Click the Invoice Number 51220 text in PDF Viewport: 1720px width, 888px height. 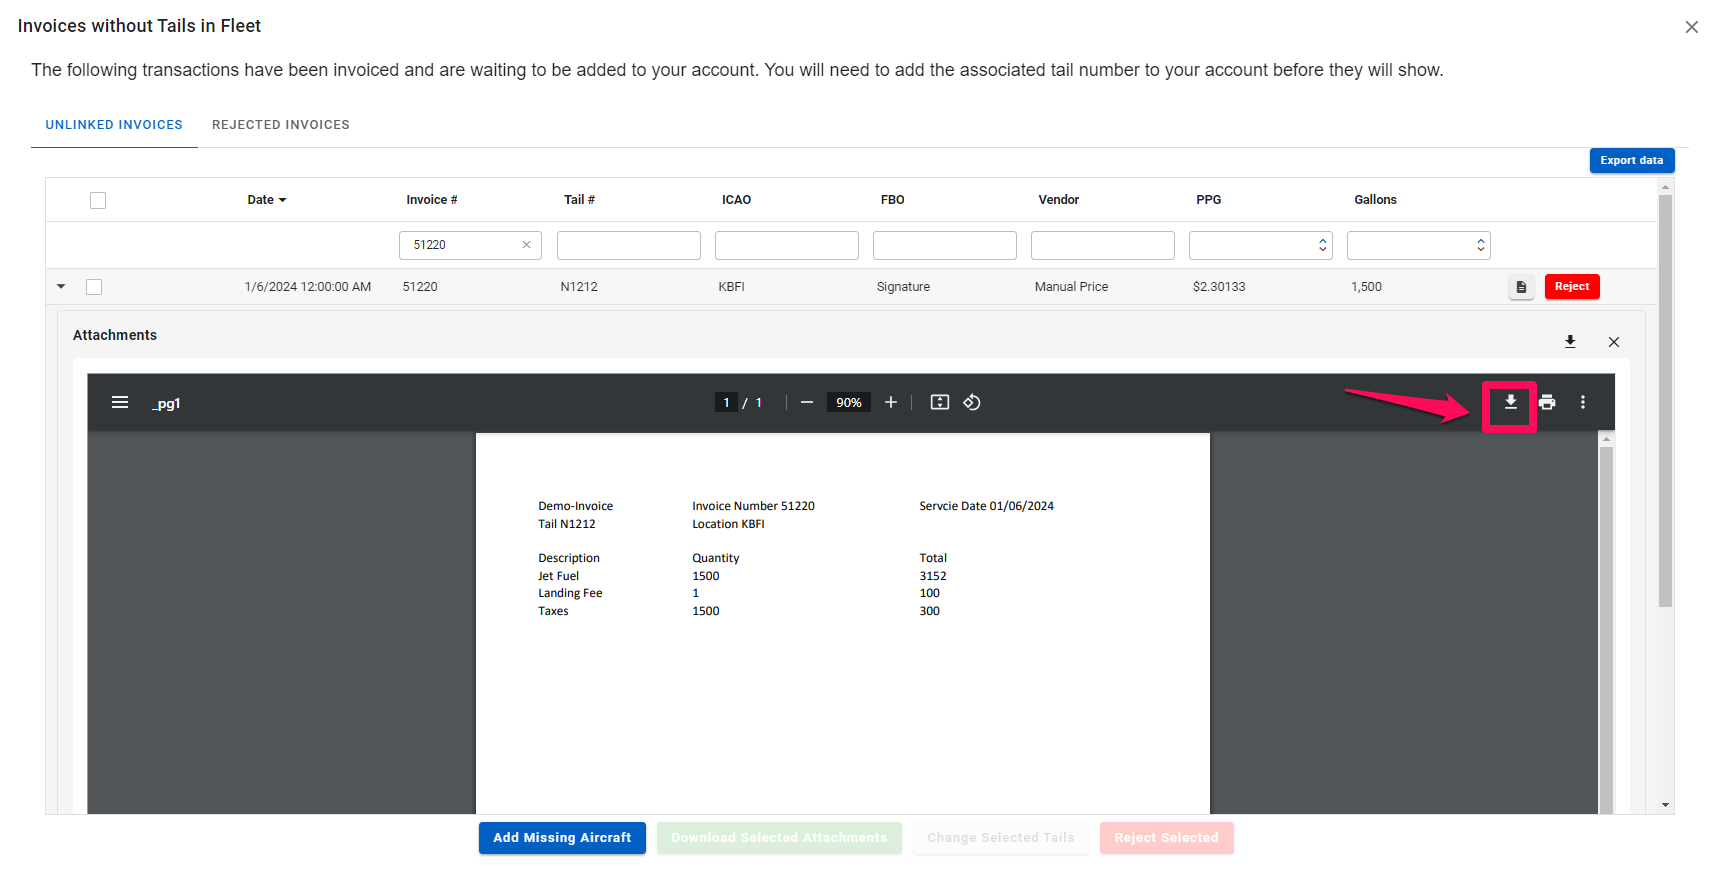[x=753, y=506]
